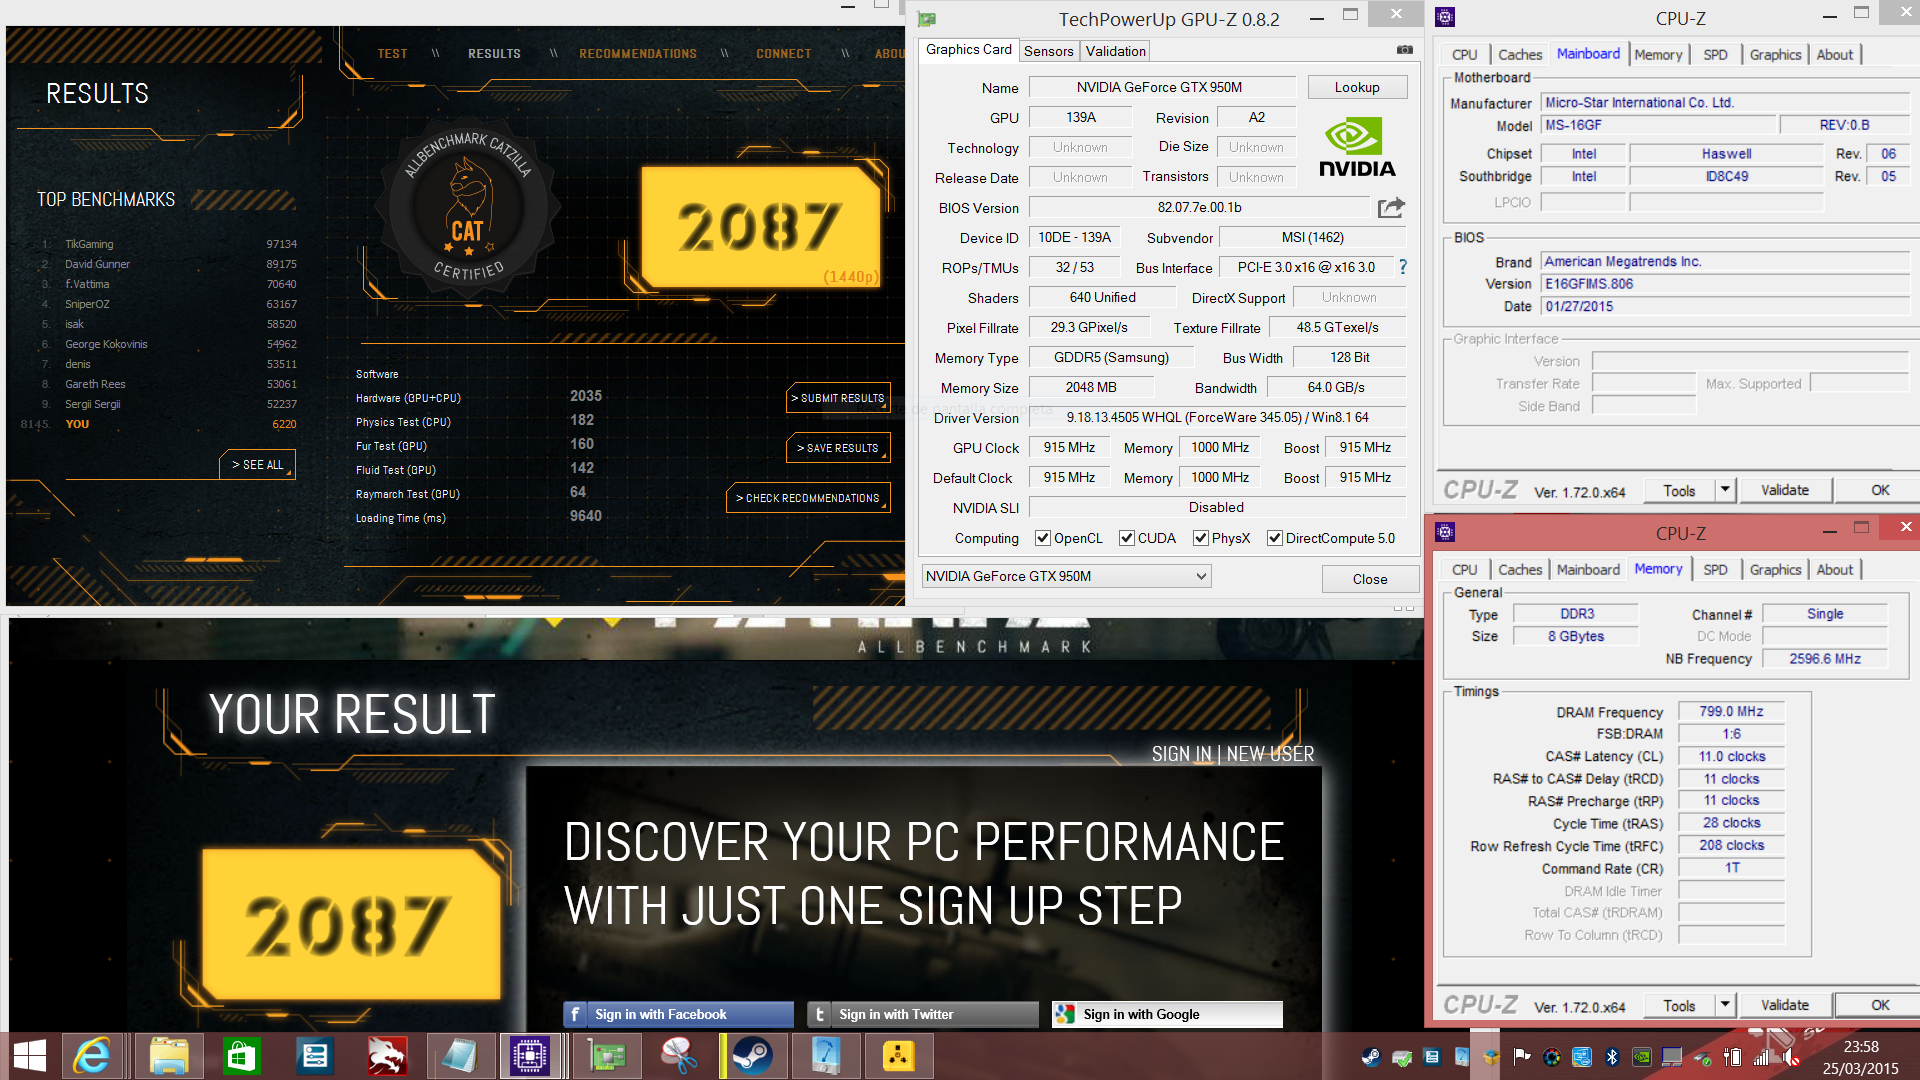Click the GPU-Z screenshot camera icon
The width and height of the screenshot is (1920, 1080).
(x=1405, y=49)
